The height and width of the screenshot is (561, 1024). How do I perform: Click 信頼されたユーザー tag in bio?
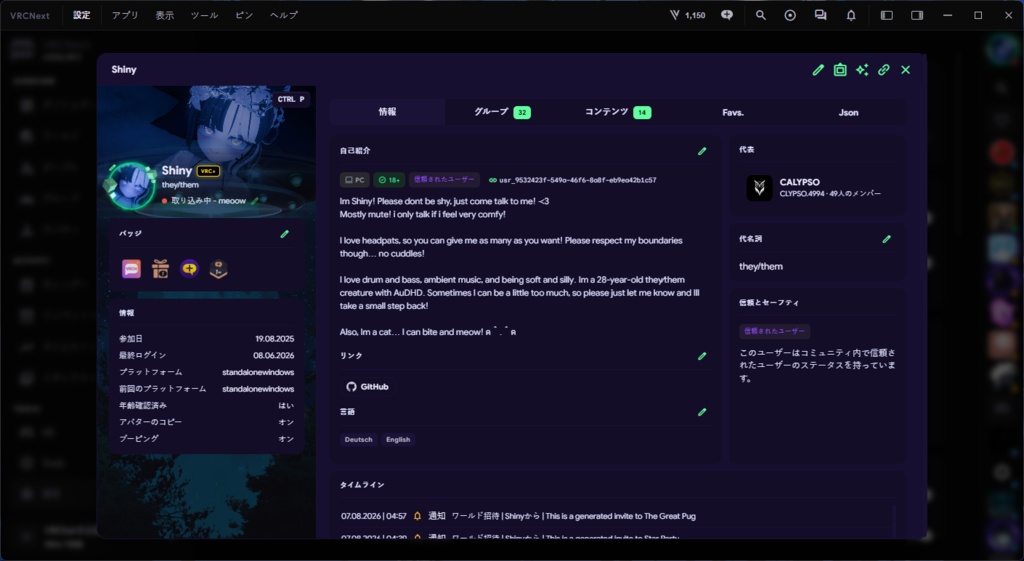click(x=444, y=180)
